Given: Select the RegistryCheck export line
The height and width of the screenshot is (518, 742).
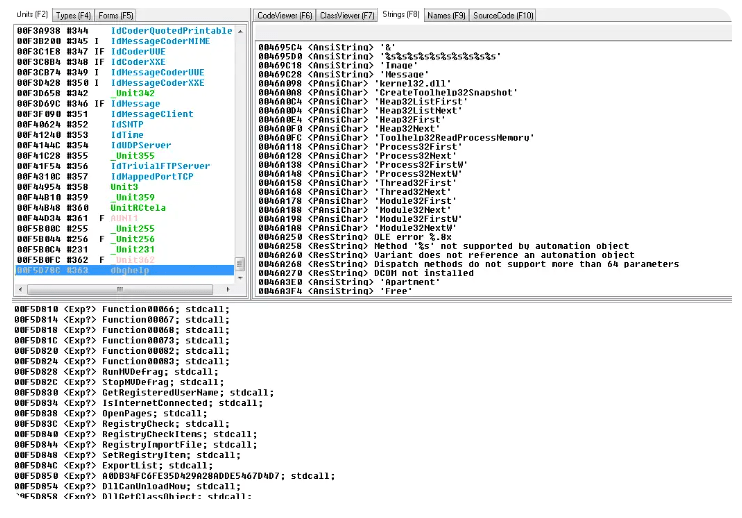Looking at the screenshot, I should tap(122, 424).
